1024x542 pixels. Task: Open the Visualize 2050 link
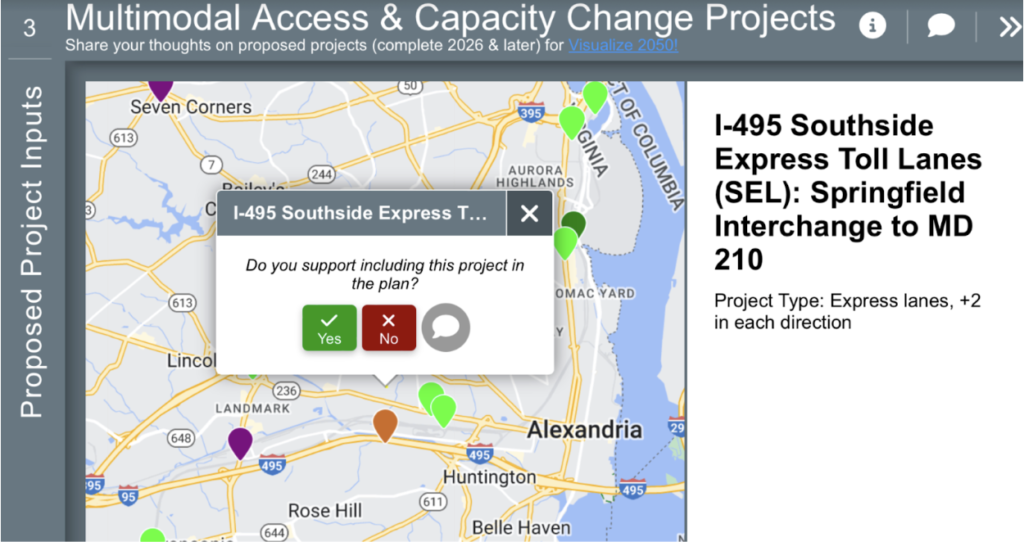(x=623, y=46)
